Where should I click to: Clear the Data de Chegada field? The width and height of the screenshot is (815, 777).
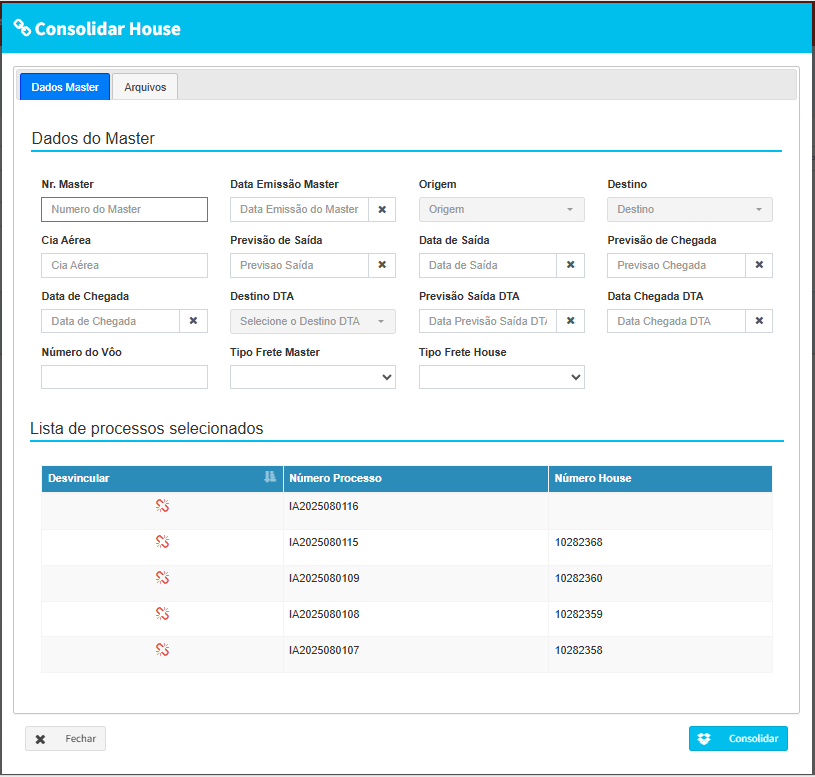point(193,321)
